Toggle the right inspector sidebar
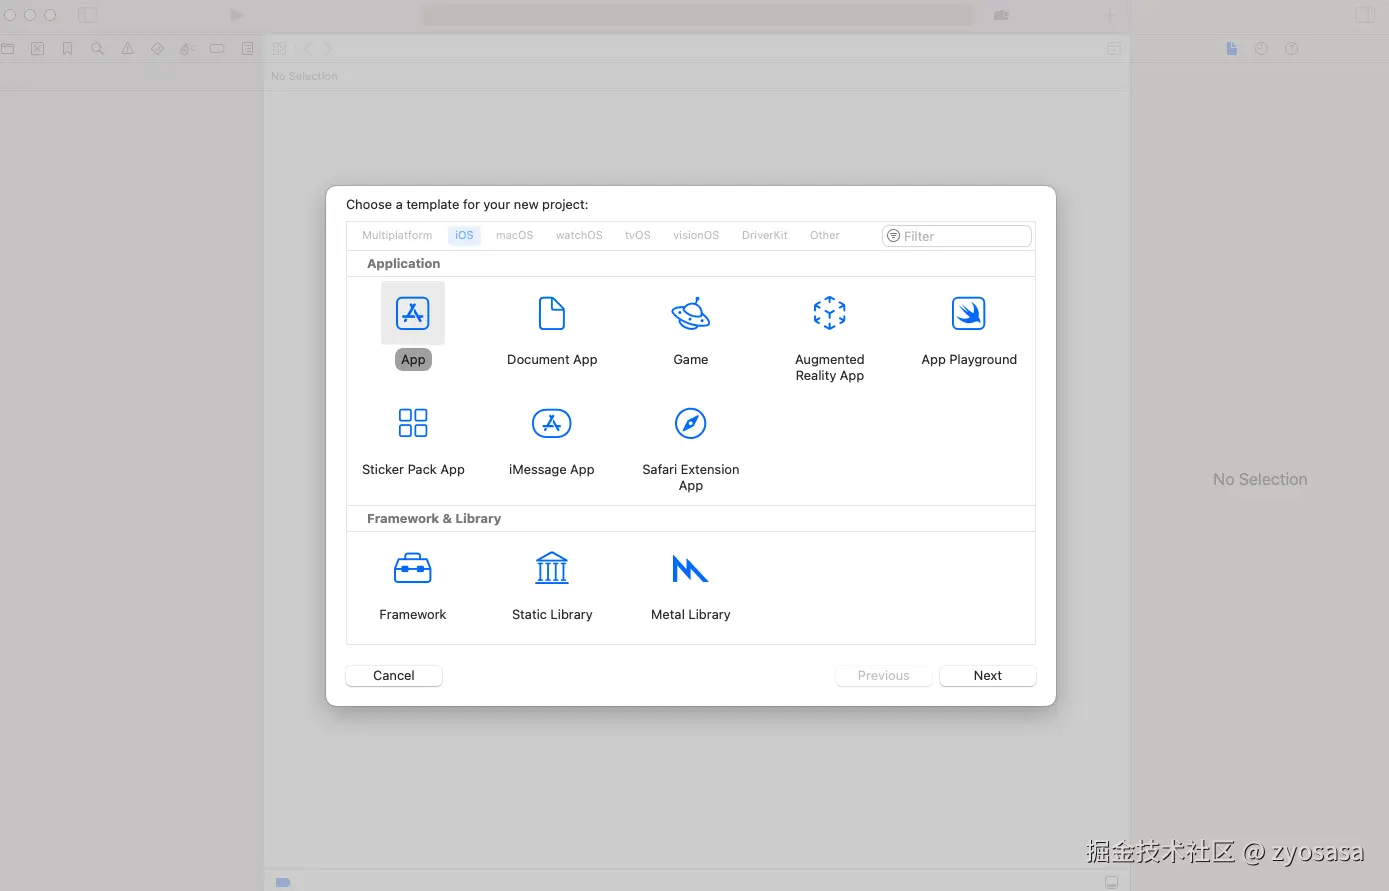1389x891 pixels. tap(1365, 15)
